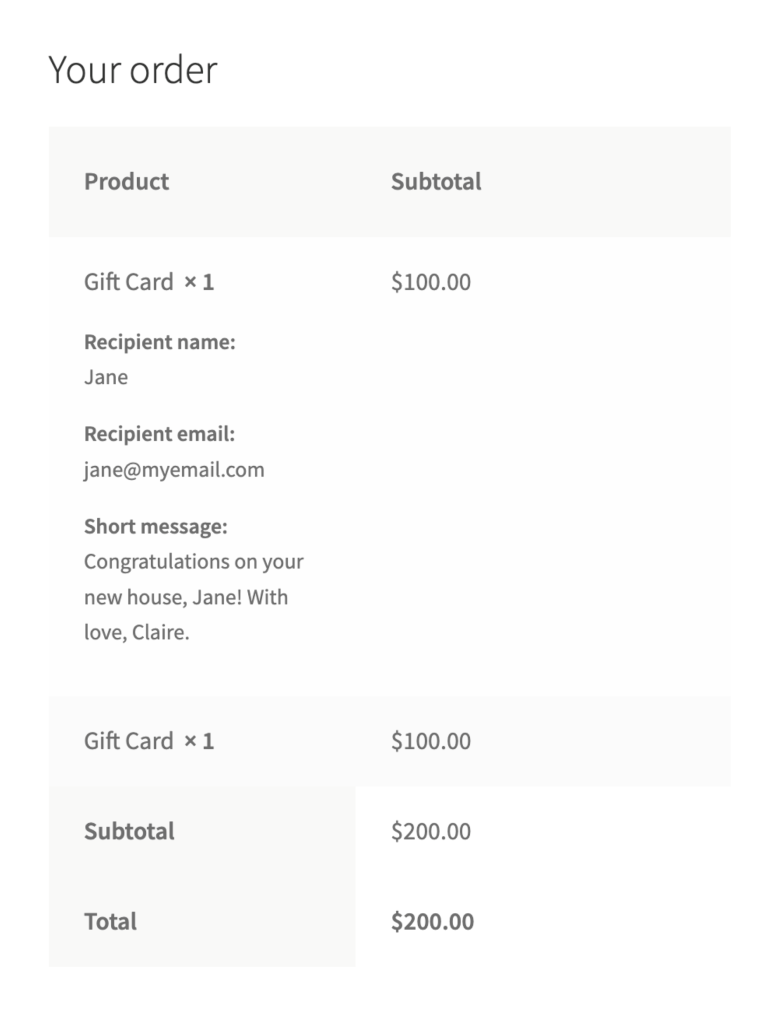Click the first Gift Card's $100.00 price
The image size is (777, 1024).
tap(430, 282)
